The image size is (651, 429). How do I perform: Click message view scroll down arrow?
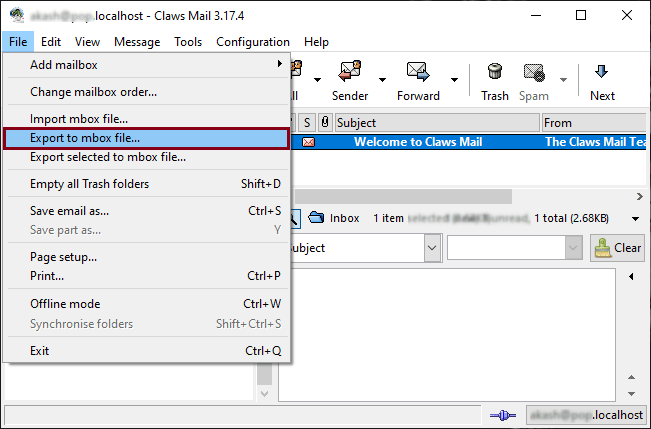[631, 394]
